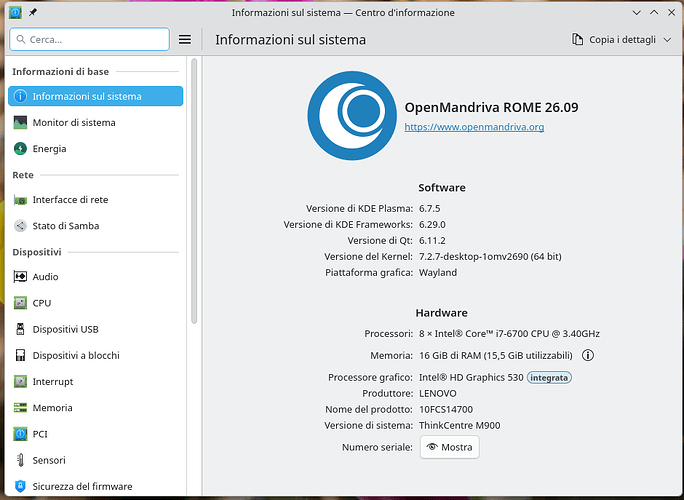Click the LENOVO manufacturer value
This screenshot has width=684, height=500.
click(438, 394)
